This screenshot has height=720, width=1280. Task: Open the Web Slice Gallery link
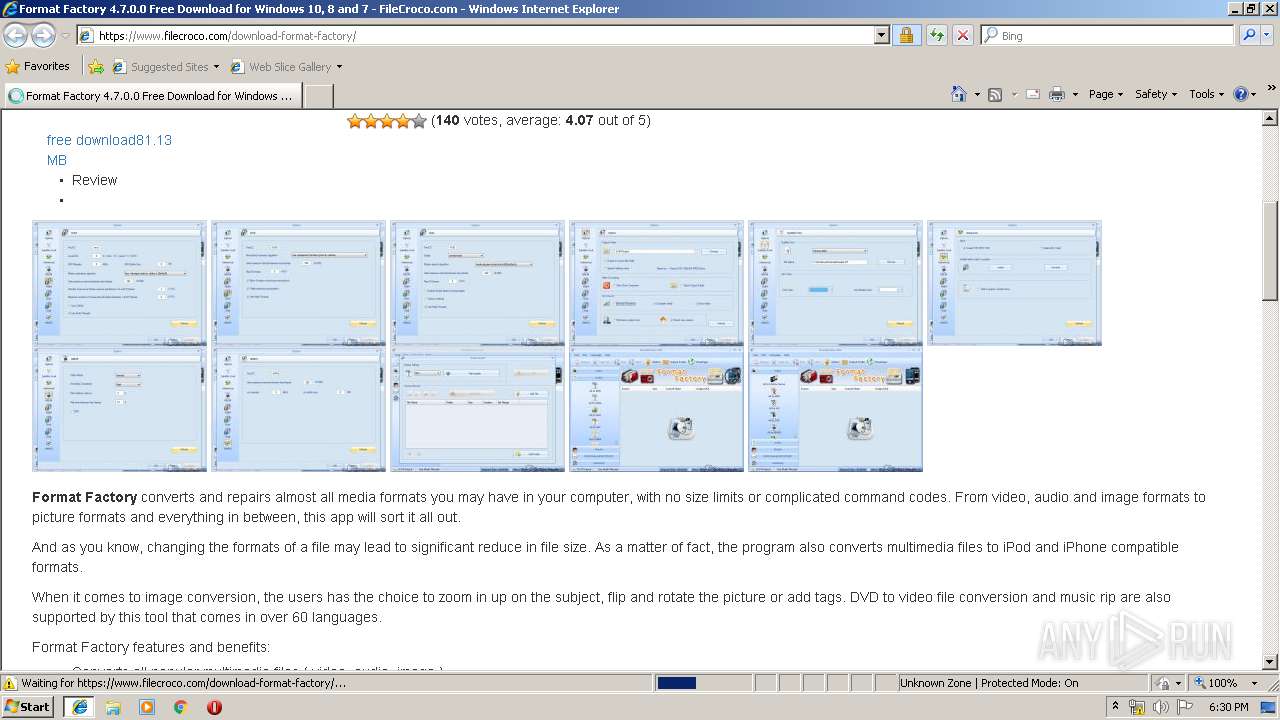tap(281, 67)
